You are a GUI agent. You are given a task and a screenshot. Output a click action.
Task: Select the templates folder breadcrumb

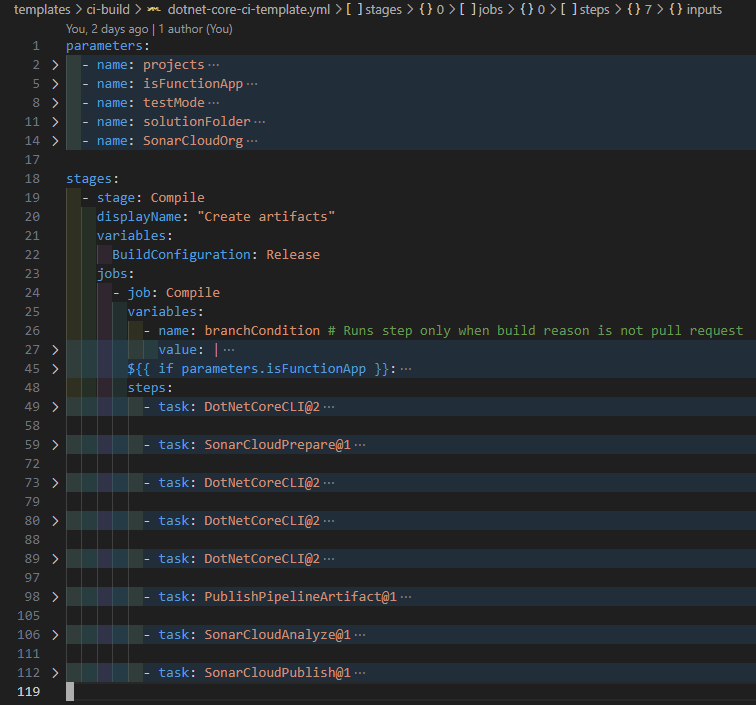(43, 9)
